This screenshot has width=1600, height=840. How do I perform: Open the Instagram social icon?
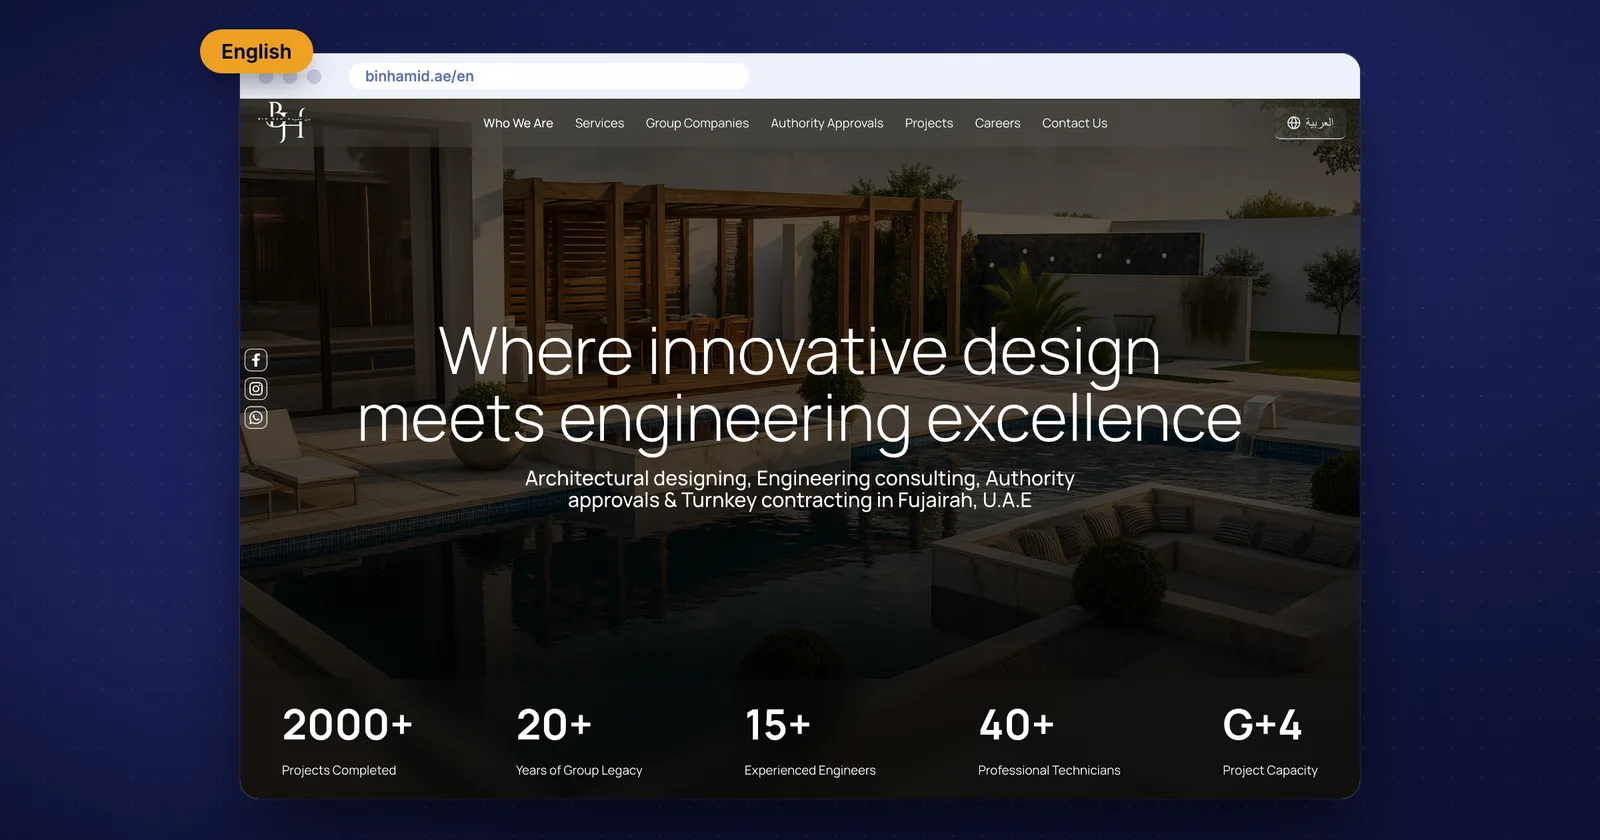256,389
